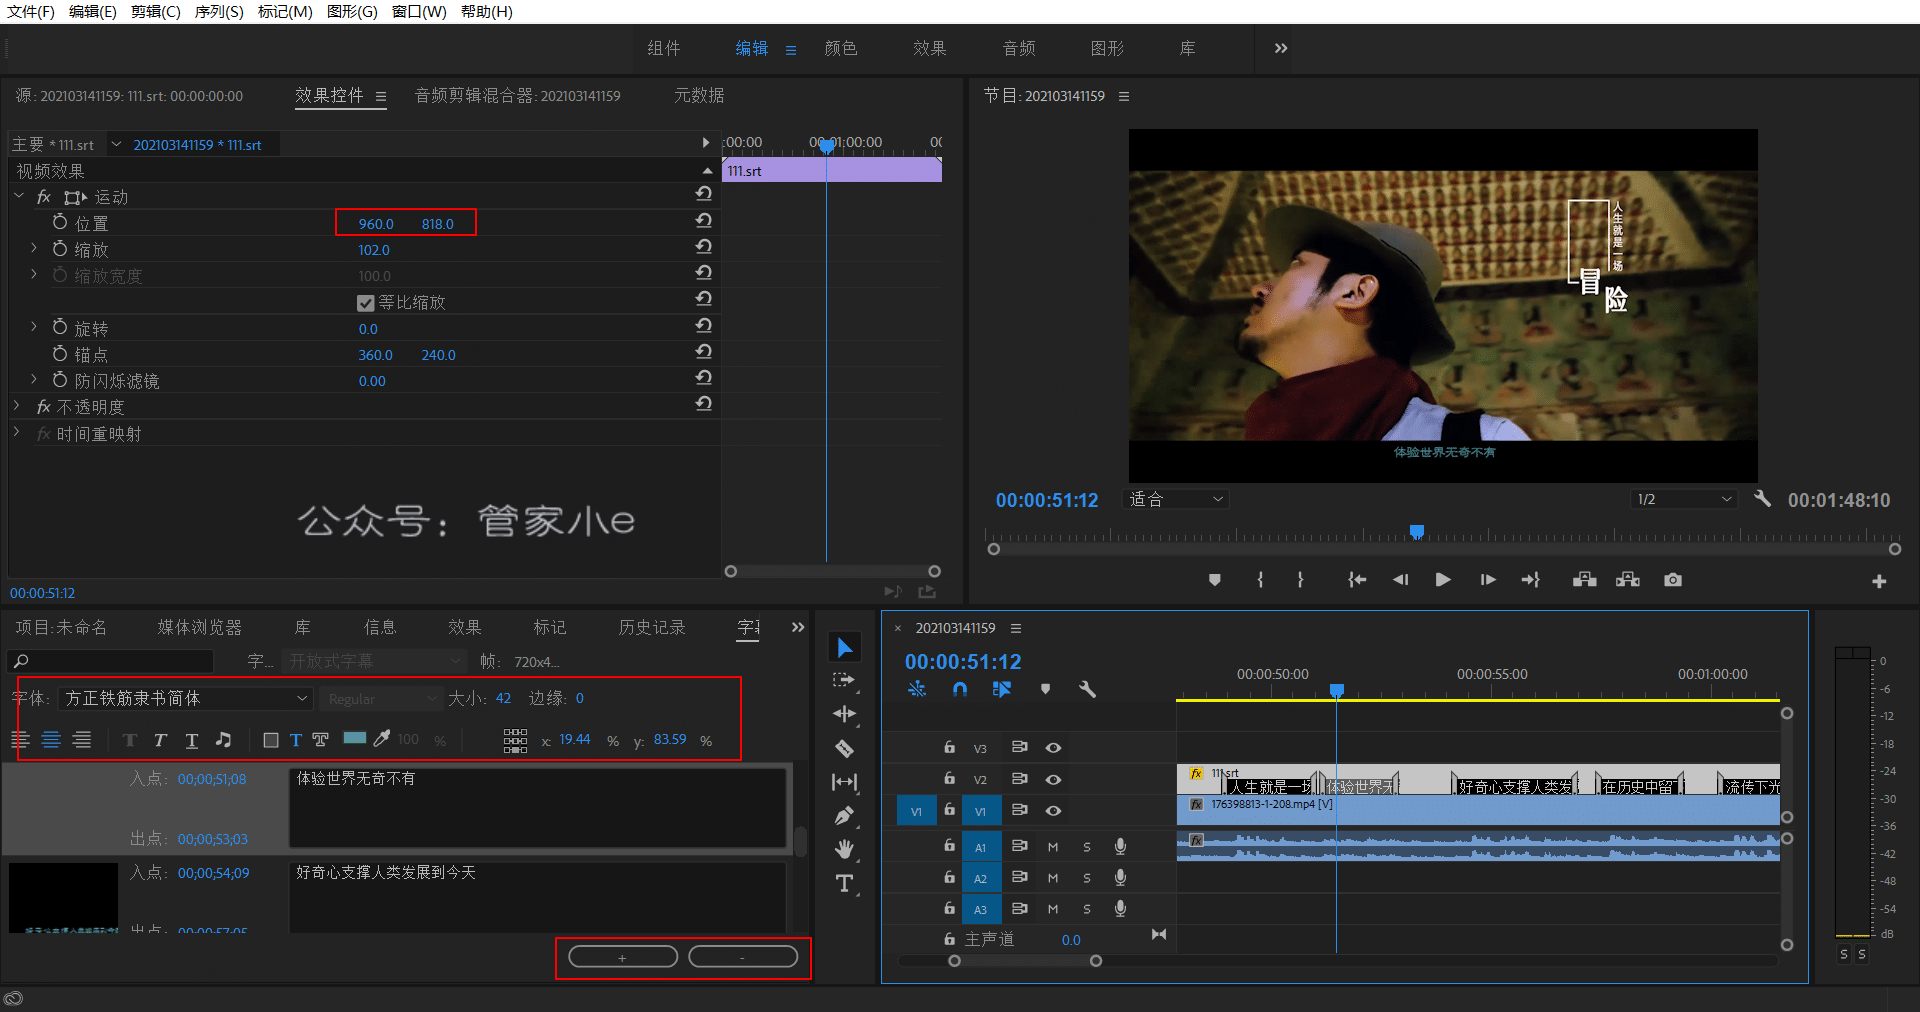Viewport: 1920px width, 1012px height.
Task: Open the Metadata tab
Action: [x=699, y=95]
